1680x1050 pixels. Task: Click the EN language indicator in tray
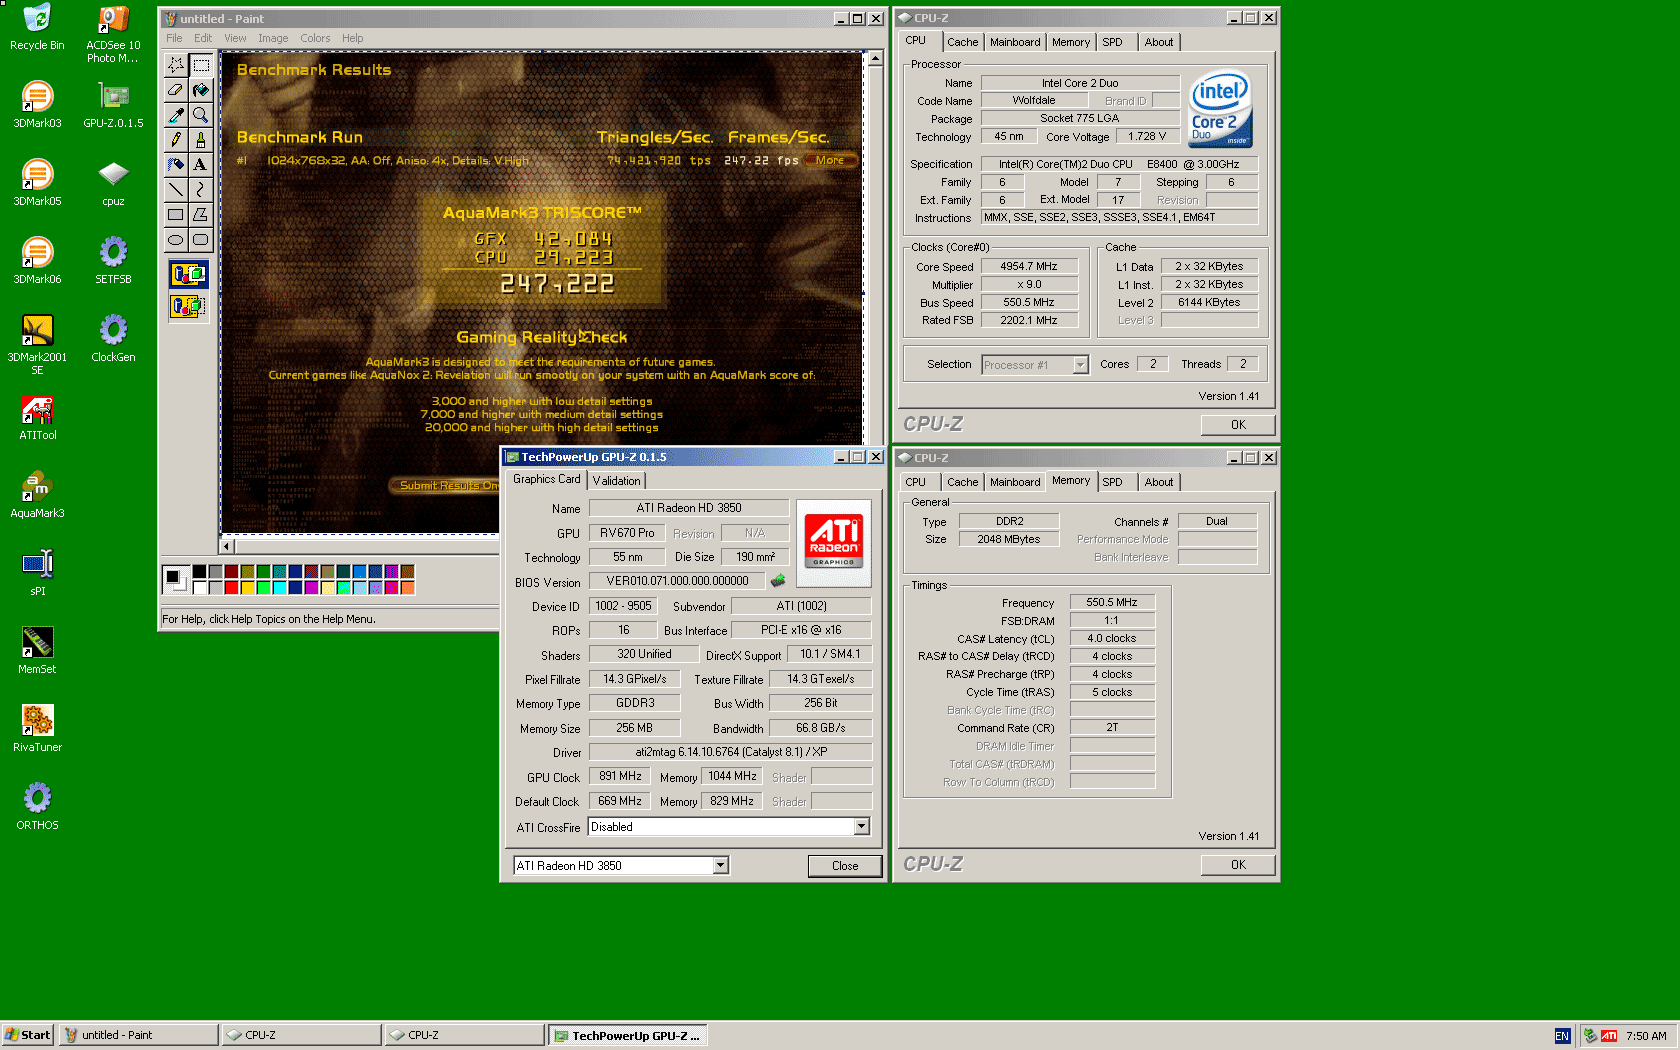[1562, 1036]
